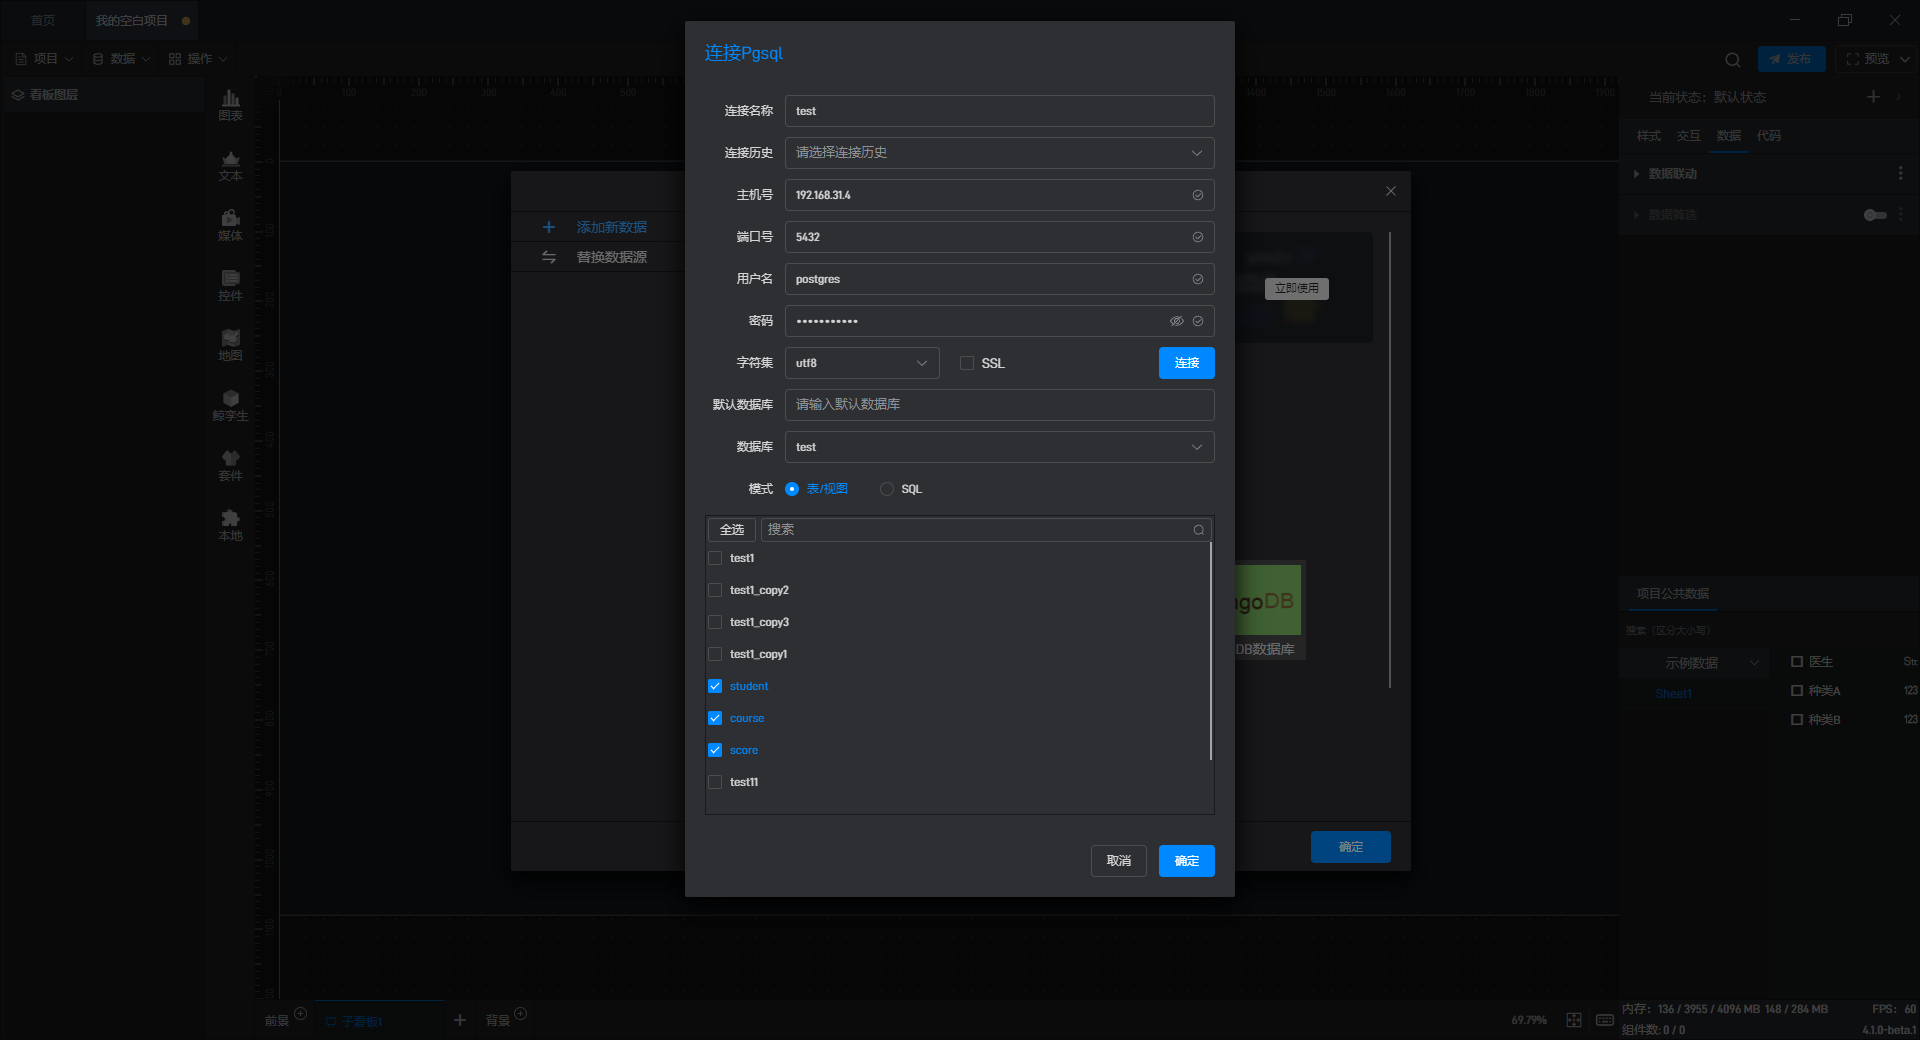Open the 示例数据 dropdown
Image resolution: width=1920 pixels, height=1040 pixels.
[1693, 663]
